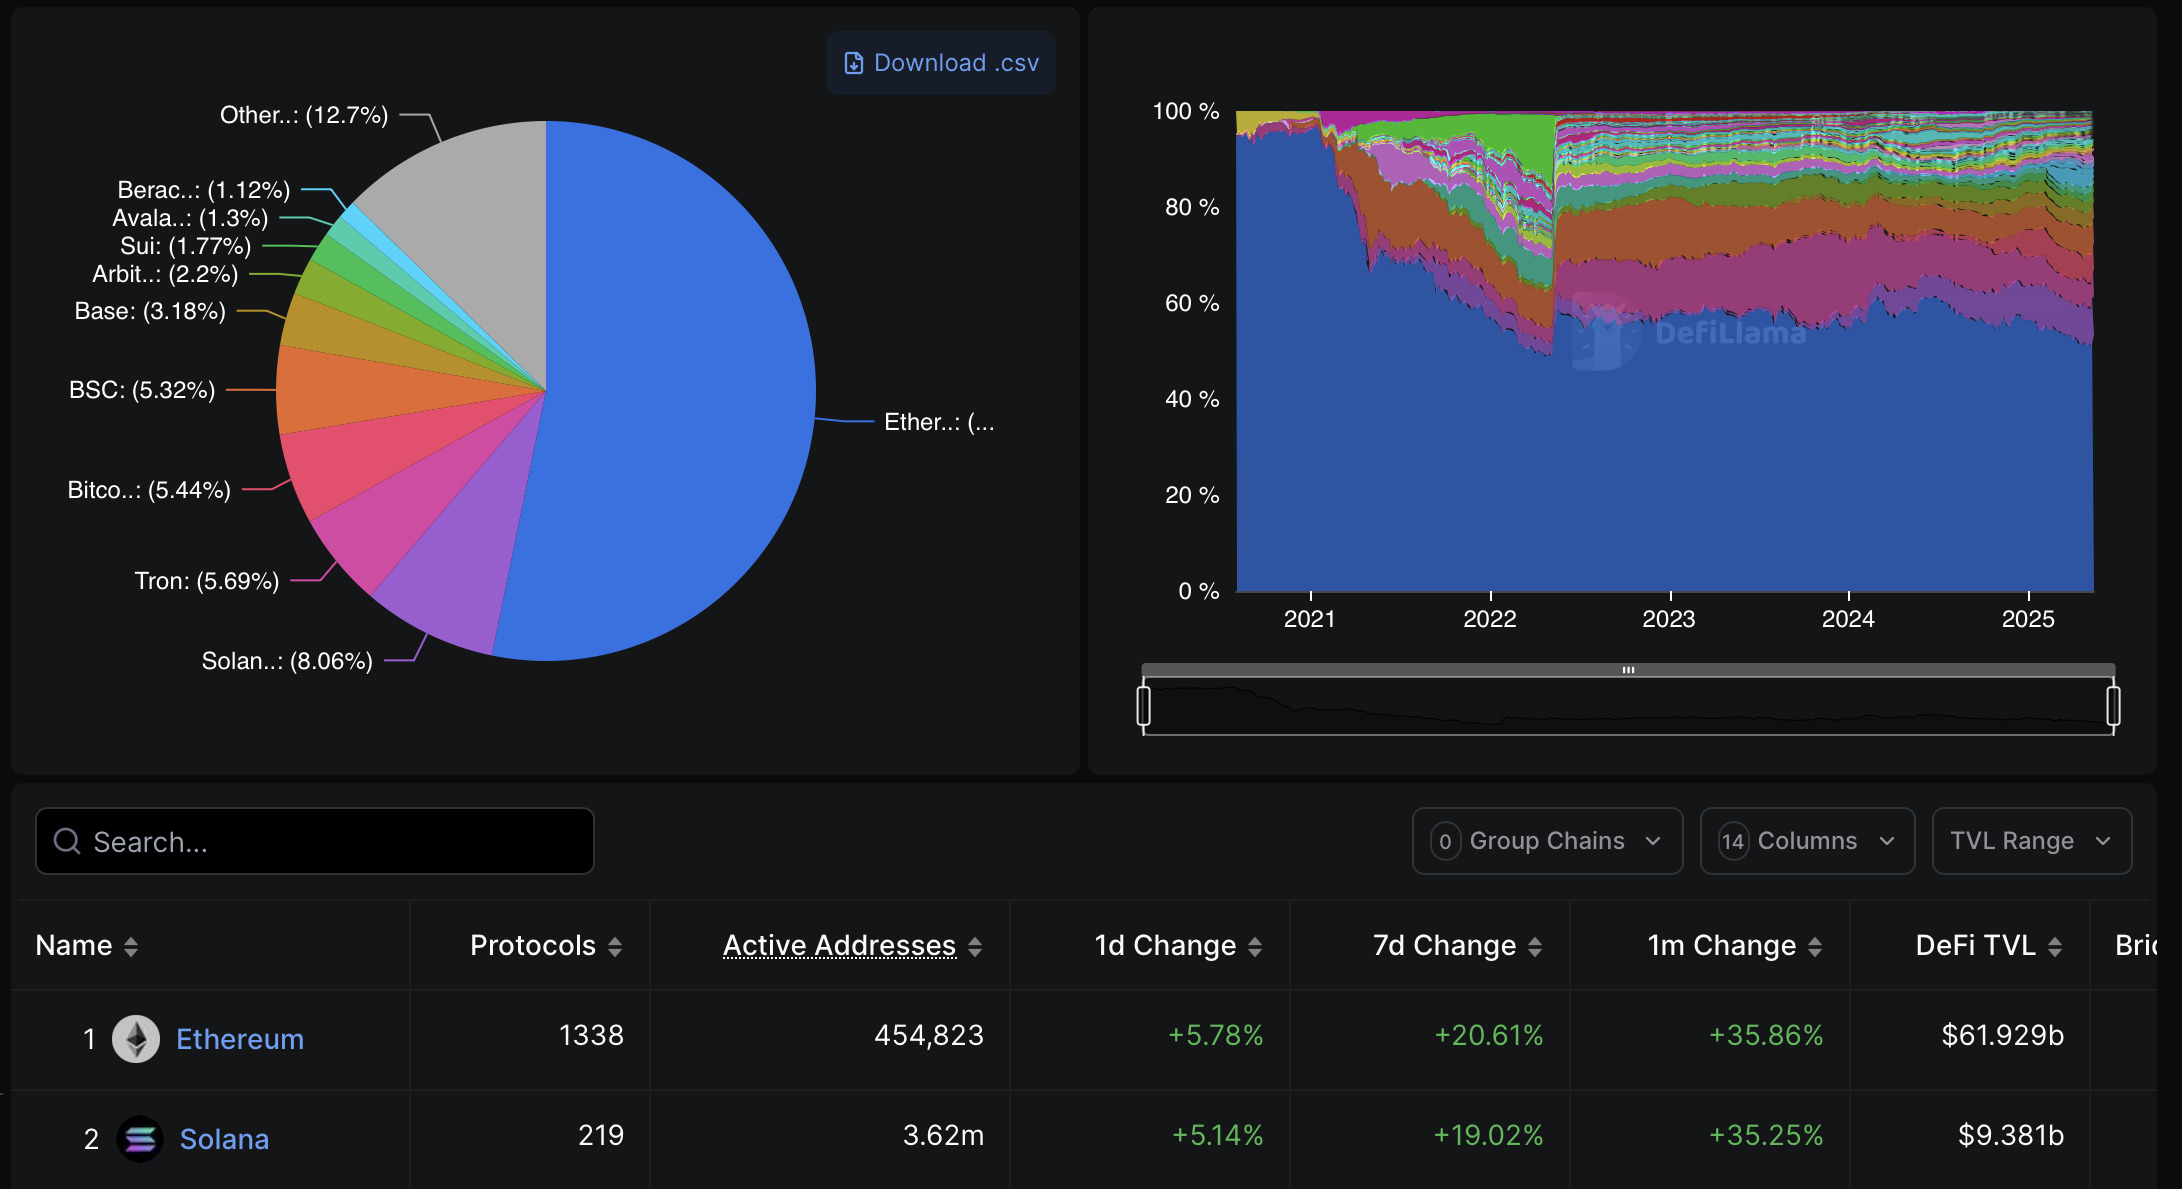
Task: Open the Solana chain link
Action: [224, 1139]
